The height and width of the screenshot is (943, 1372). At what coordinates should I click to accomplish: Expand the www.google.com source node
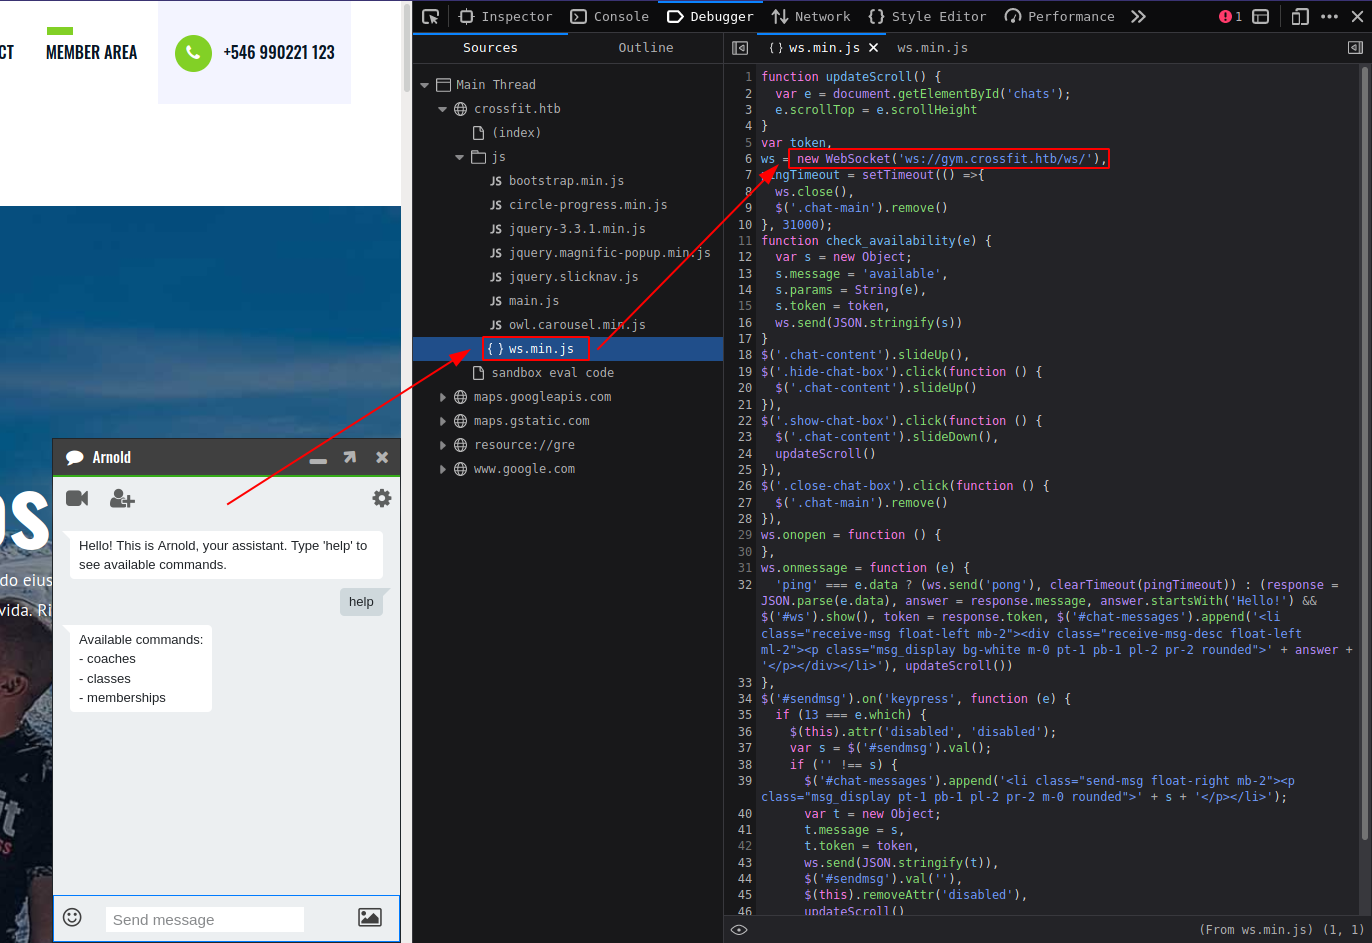(443, 469)
